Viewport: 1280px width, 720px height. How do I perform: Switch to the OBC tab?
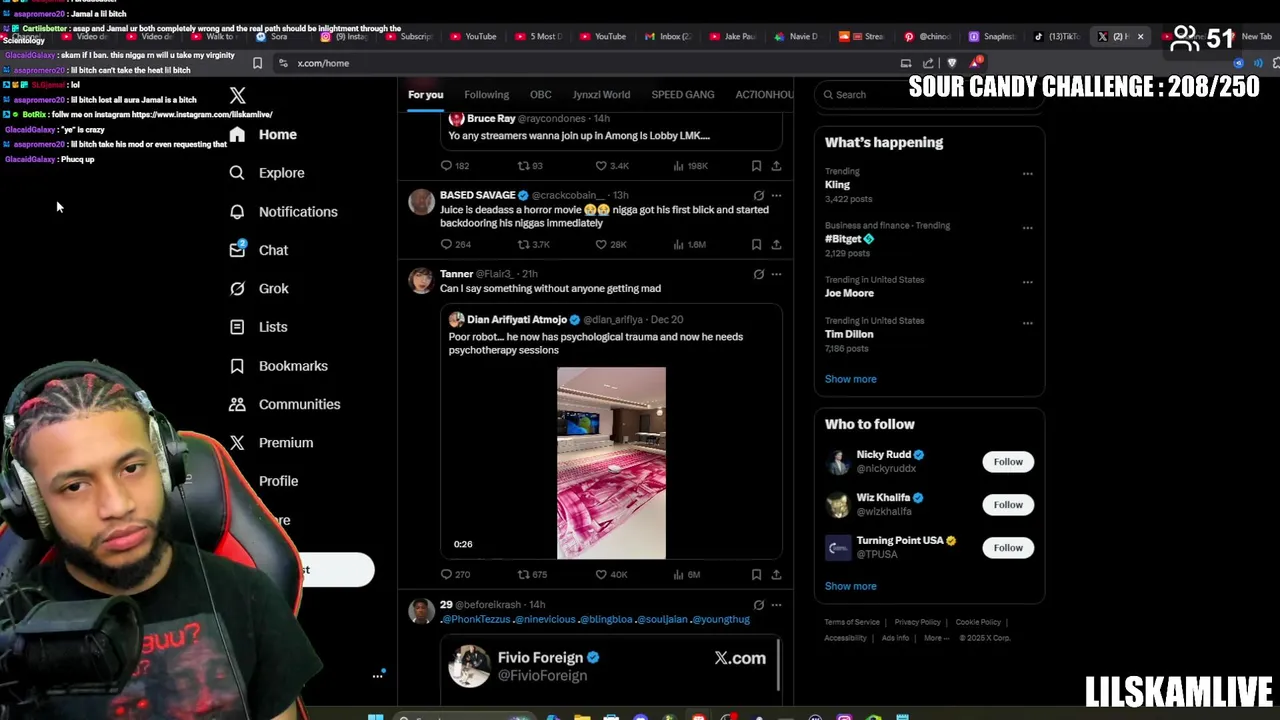pyautogui.click(x=540, y=94)
